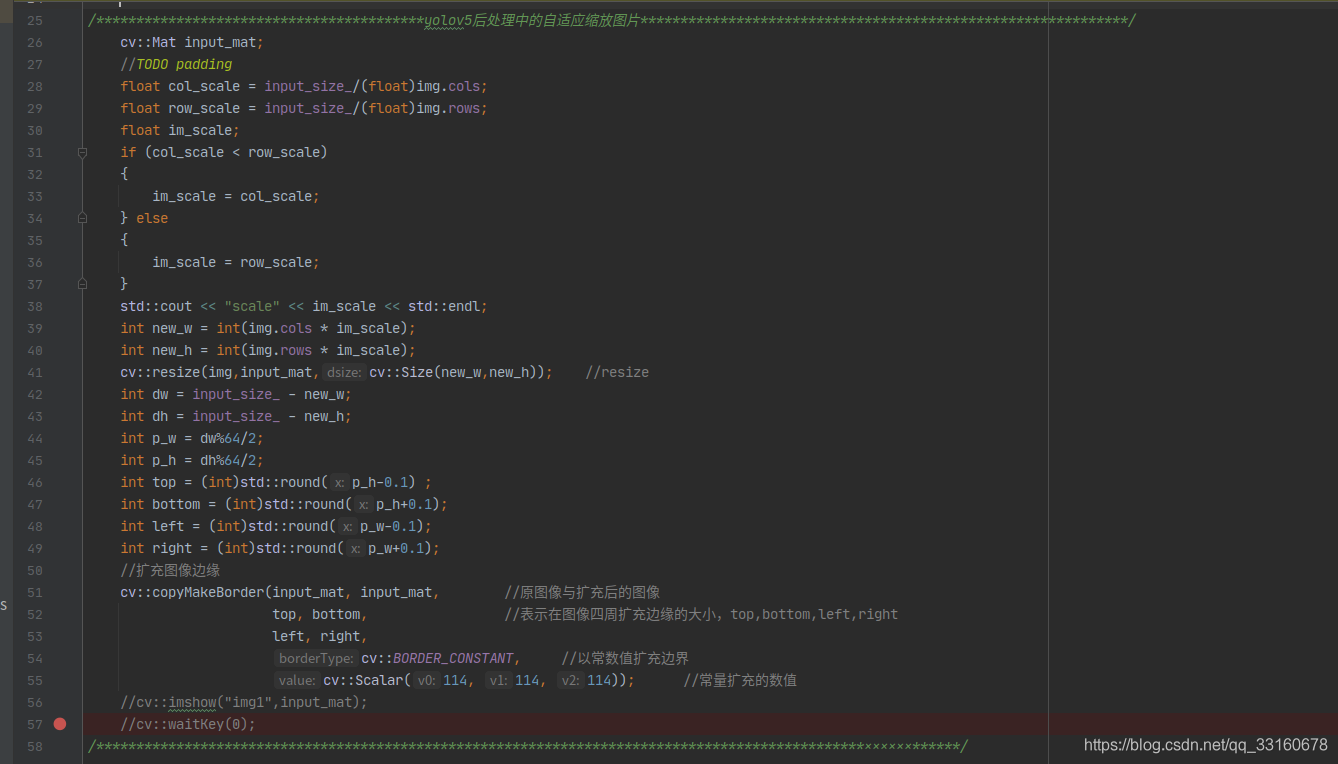Collapse the code block ending at line 37

coord(82,284)
